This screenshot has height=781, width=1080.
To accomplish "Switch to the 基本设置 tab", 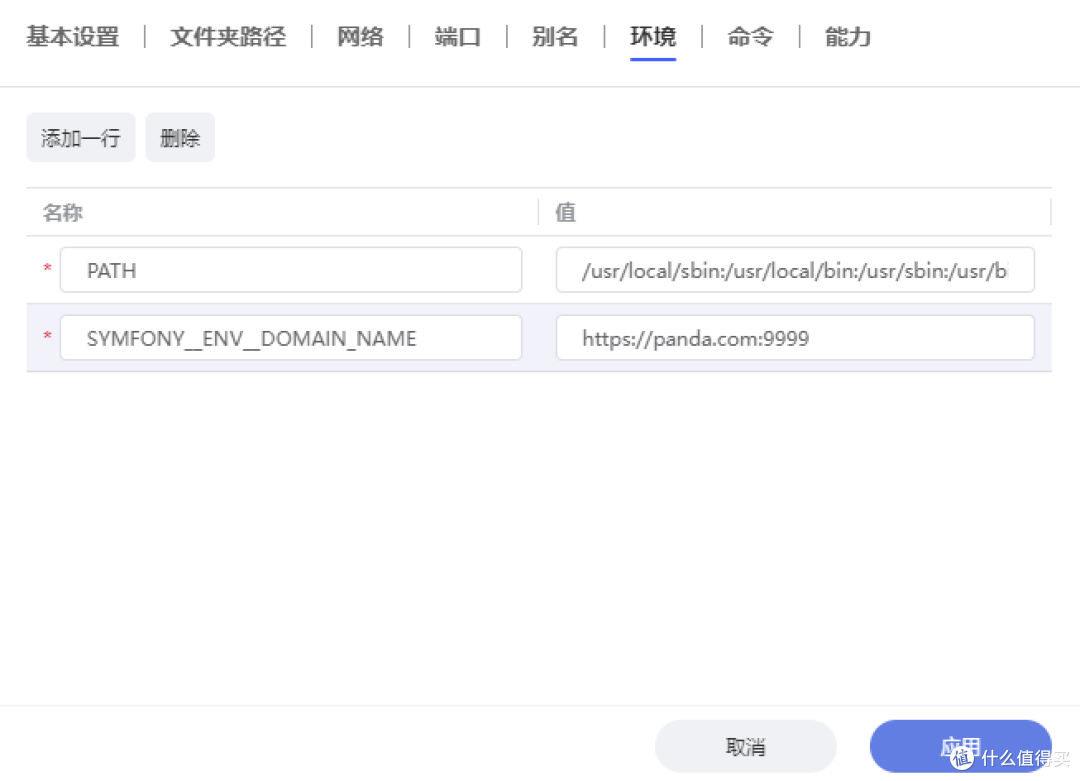I will (x=73, y=37).
